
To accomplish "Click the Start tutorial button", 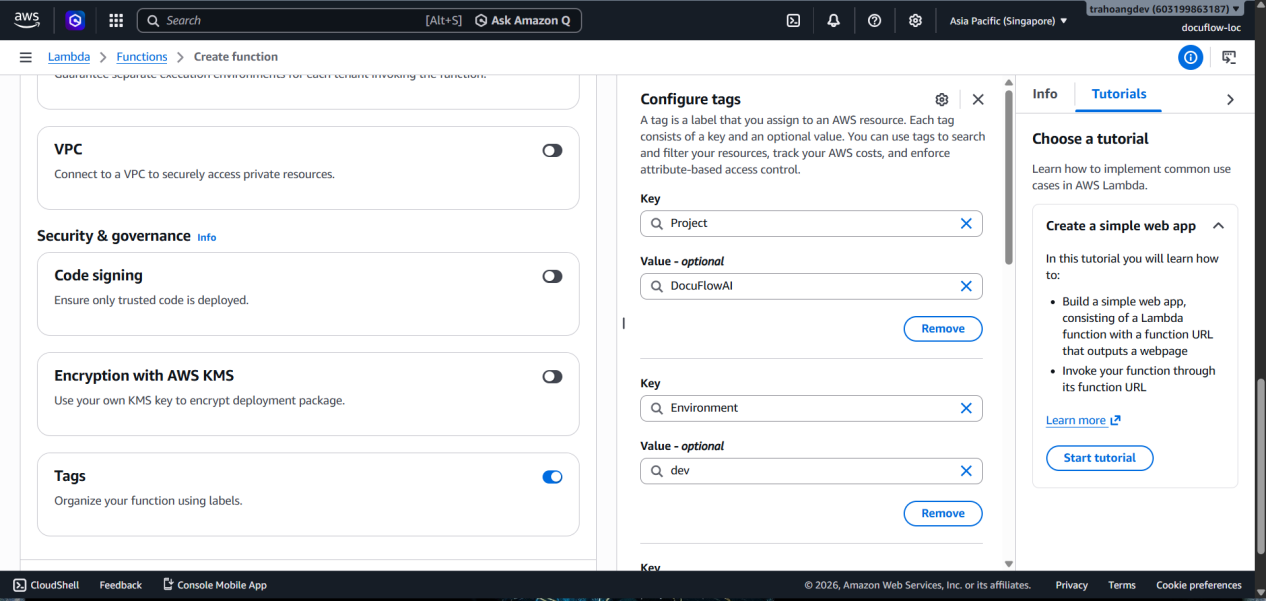I will (1099, 458).
